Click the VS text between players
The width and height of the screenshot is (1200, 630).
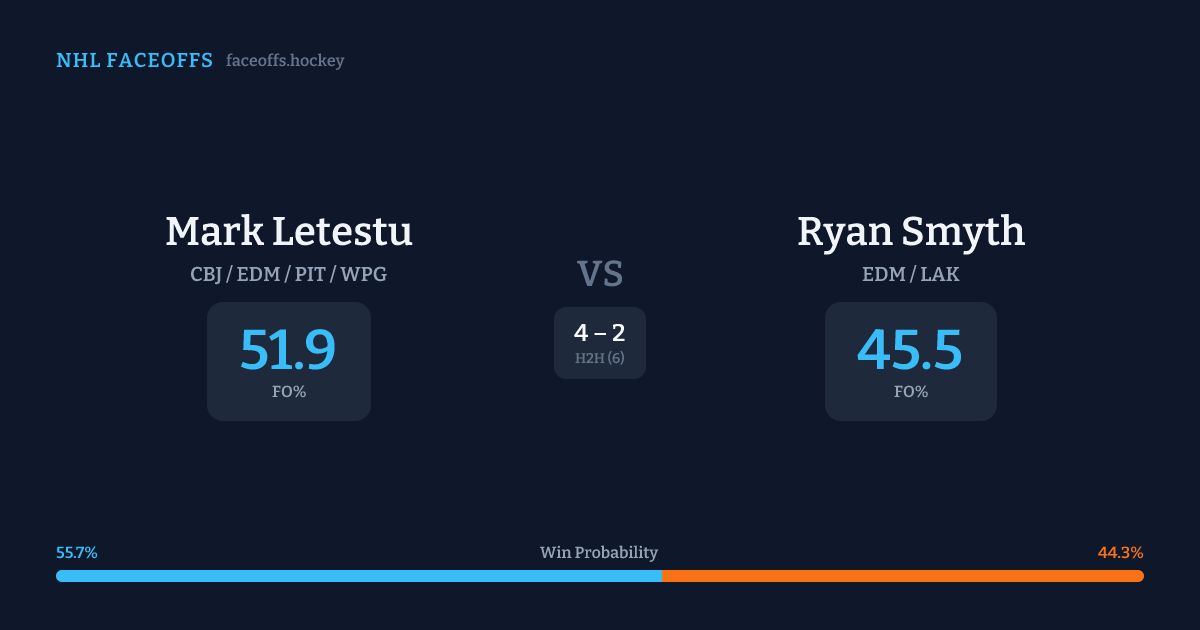(600, 274)
